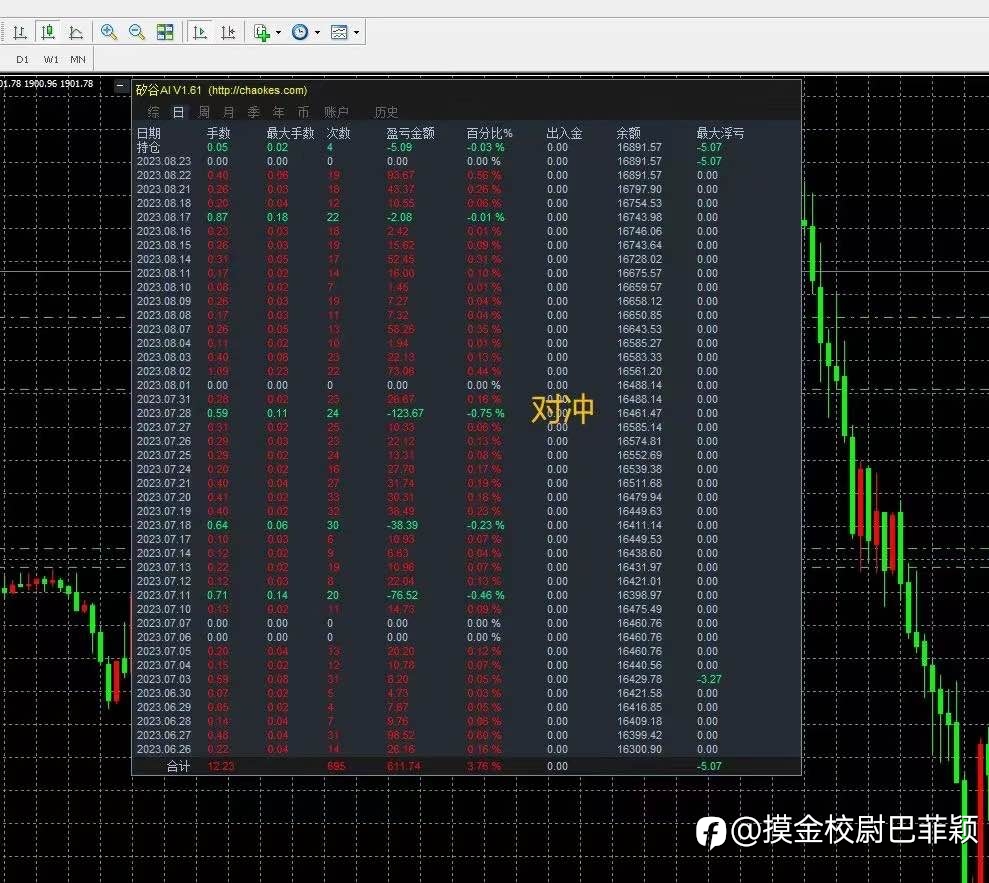
Task: Open the http://chaokes.com link
Action: pos(258,90)
